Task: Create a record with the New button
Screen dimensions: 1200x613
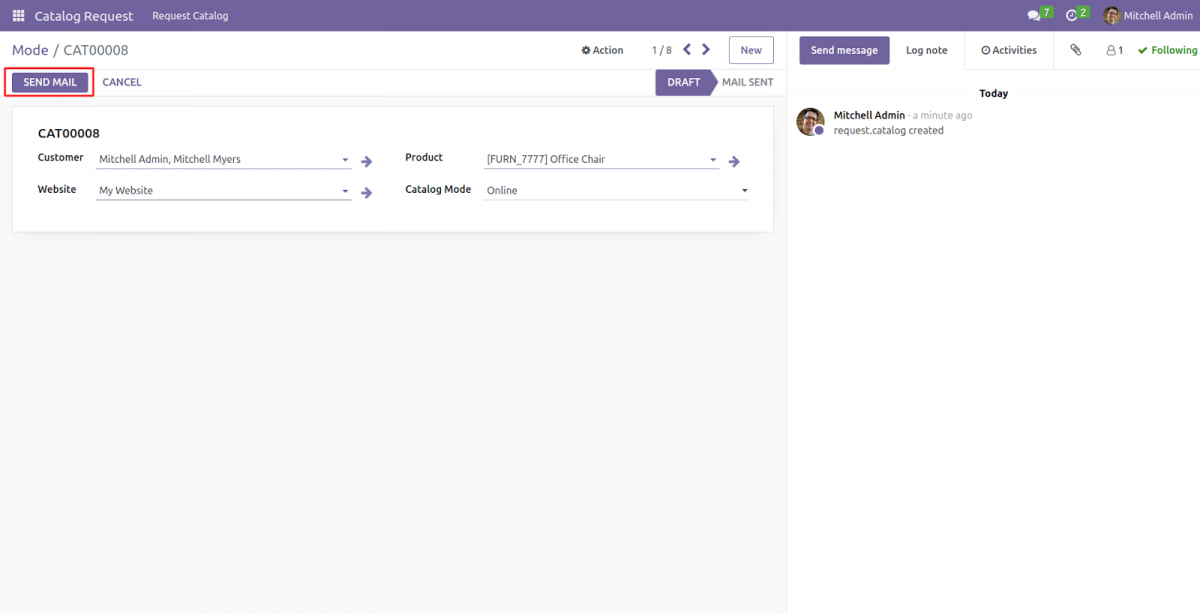Action: [750, 49]
